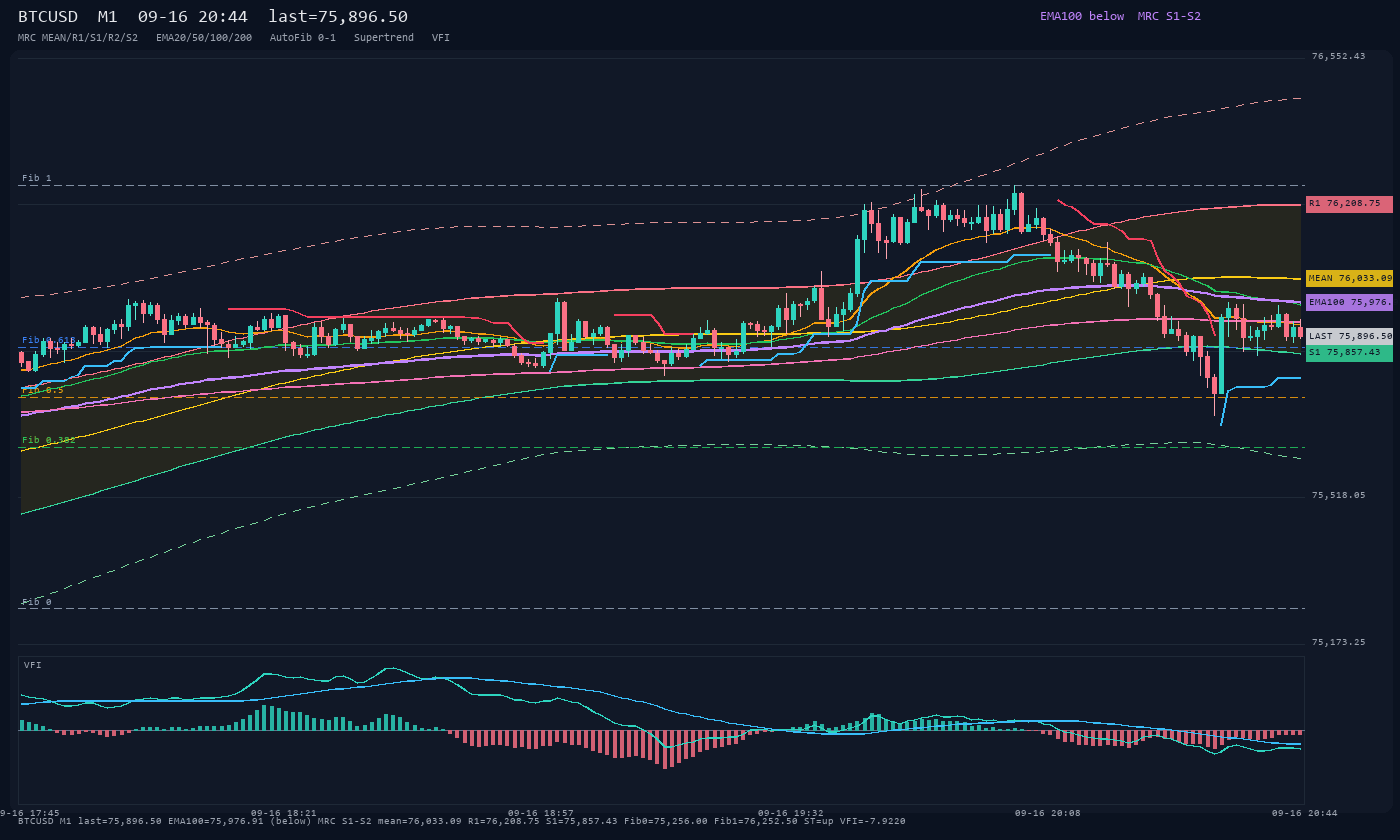Click the 09-16 18:57 time label
Screen dimensions: 1400x840
(541, 813)
